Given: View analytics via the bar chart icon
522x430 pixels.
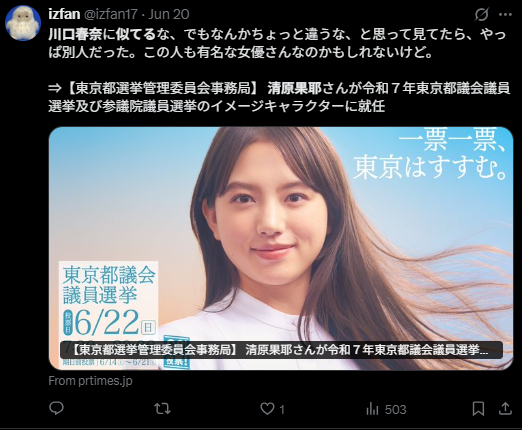Looking at the screenshot, I should (372, 409).
